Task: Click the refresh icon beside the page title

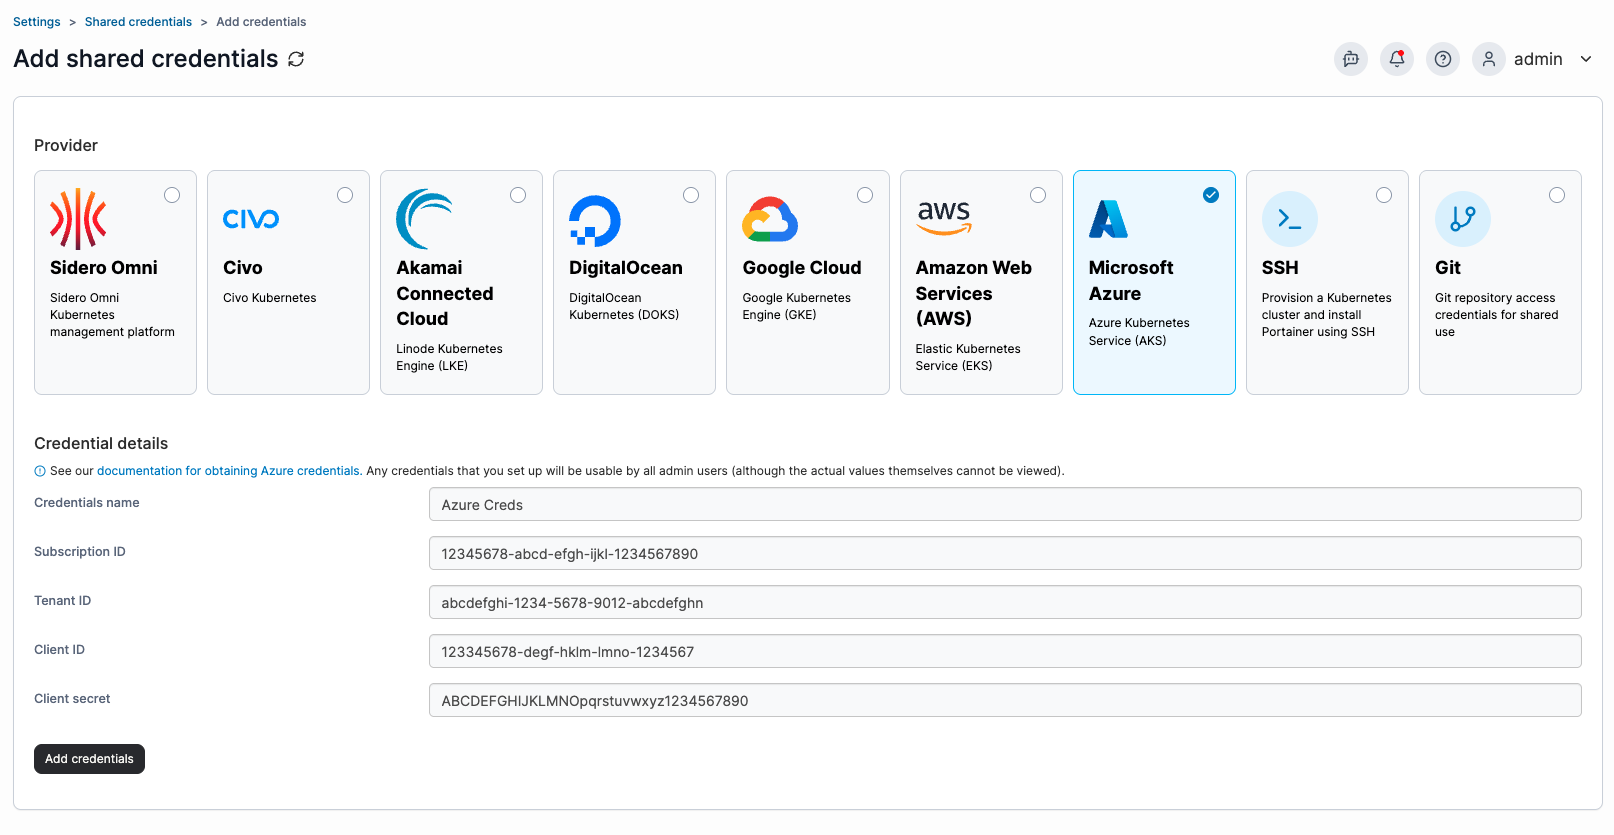Action: coord(296,59)
